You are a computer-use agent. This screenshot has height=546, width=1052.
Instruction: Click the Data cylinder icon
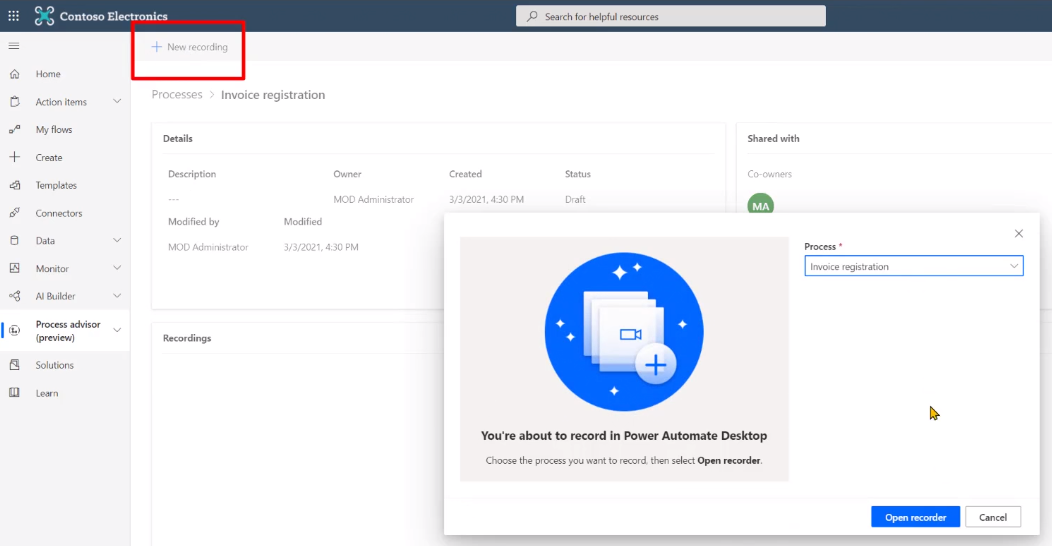[15, 240]
